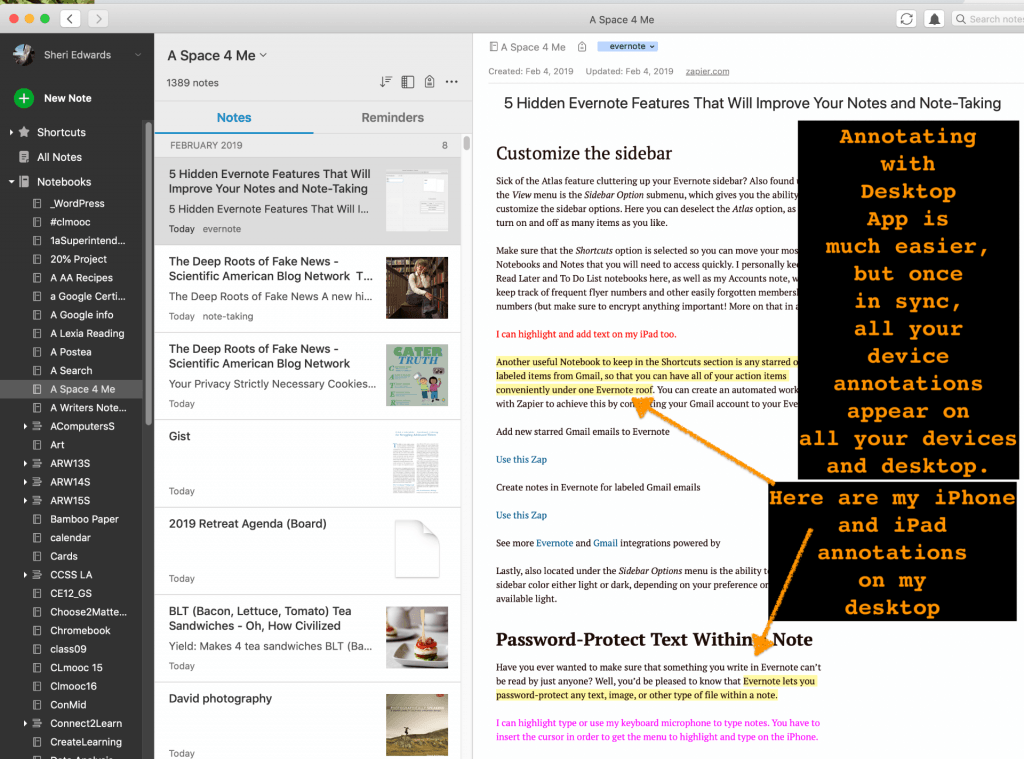The width and height of the screenshot is (1024, 759).
Task: Open the evernote tag dropdown
Action: pos(628,46)
